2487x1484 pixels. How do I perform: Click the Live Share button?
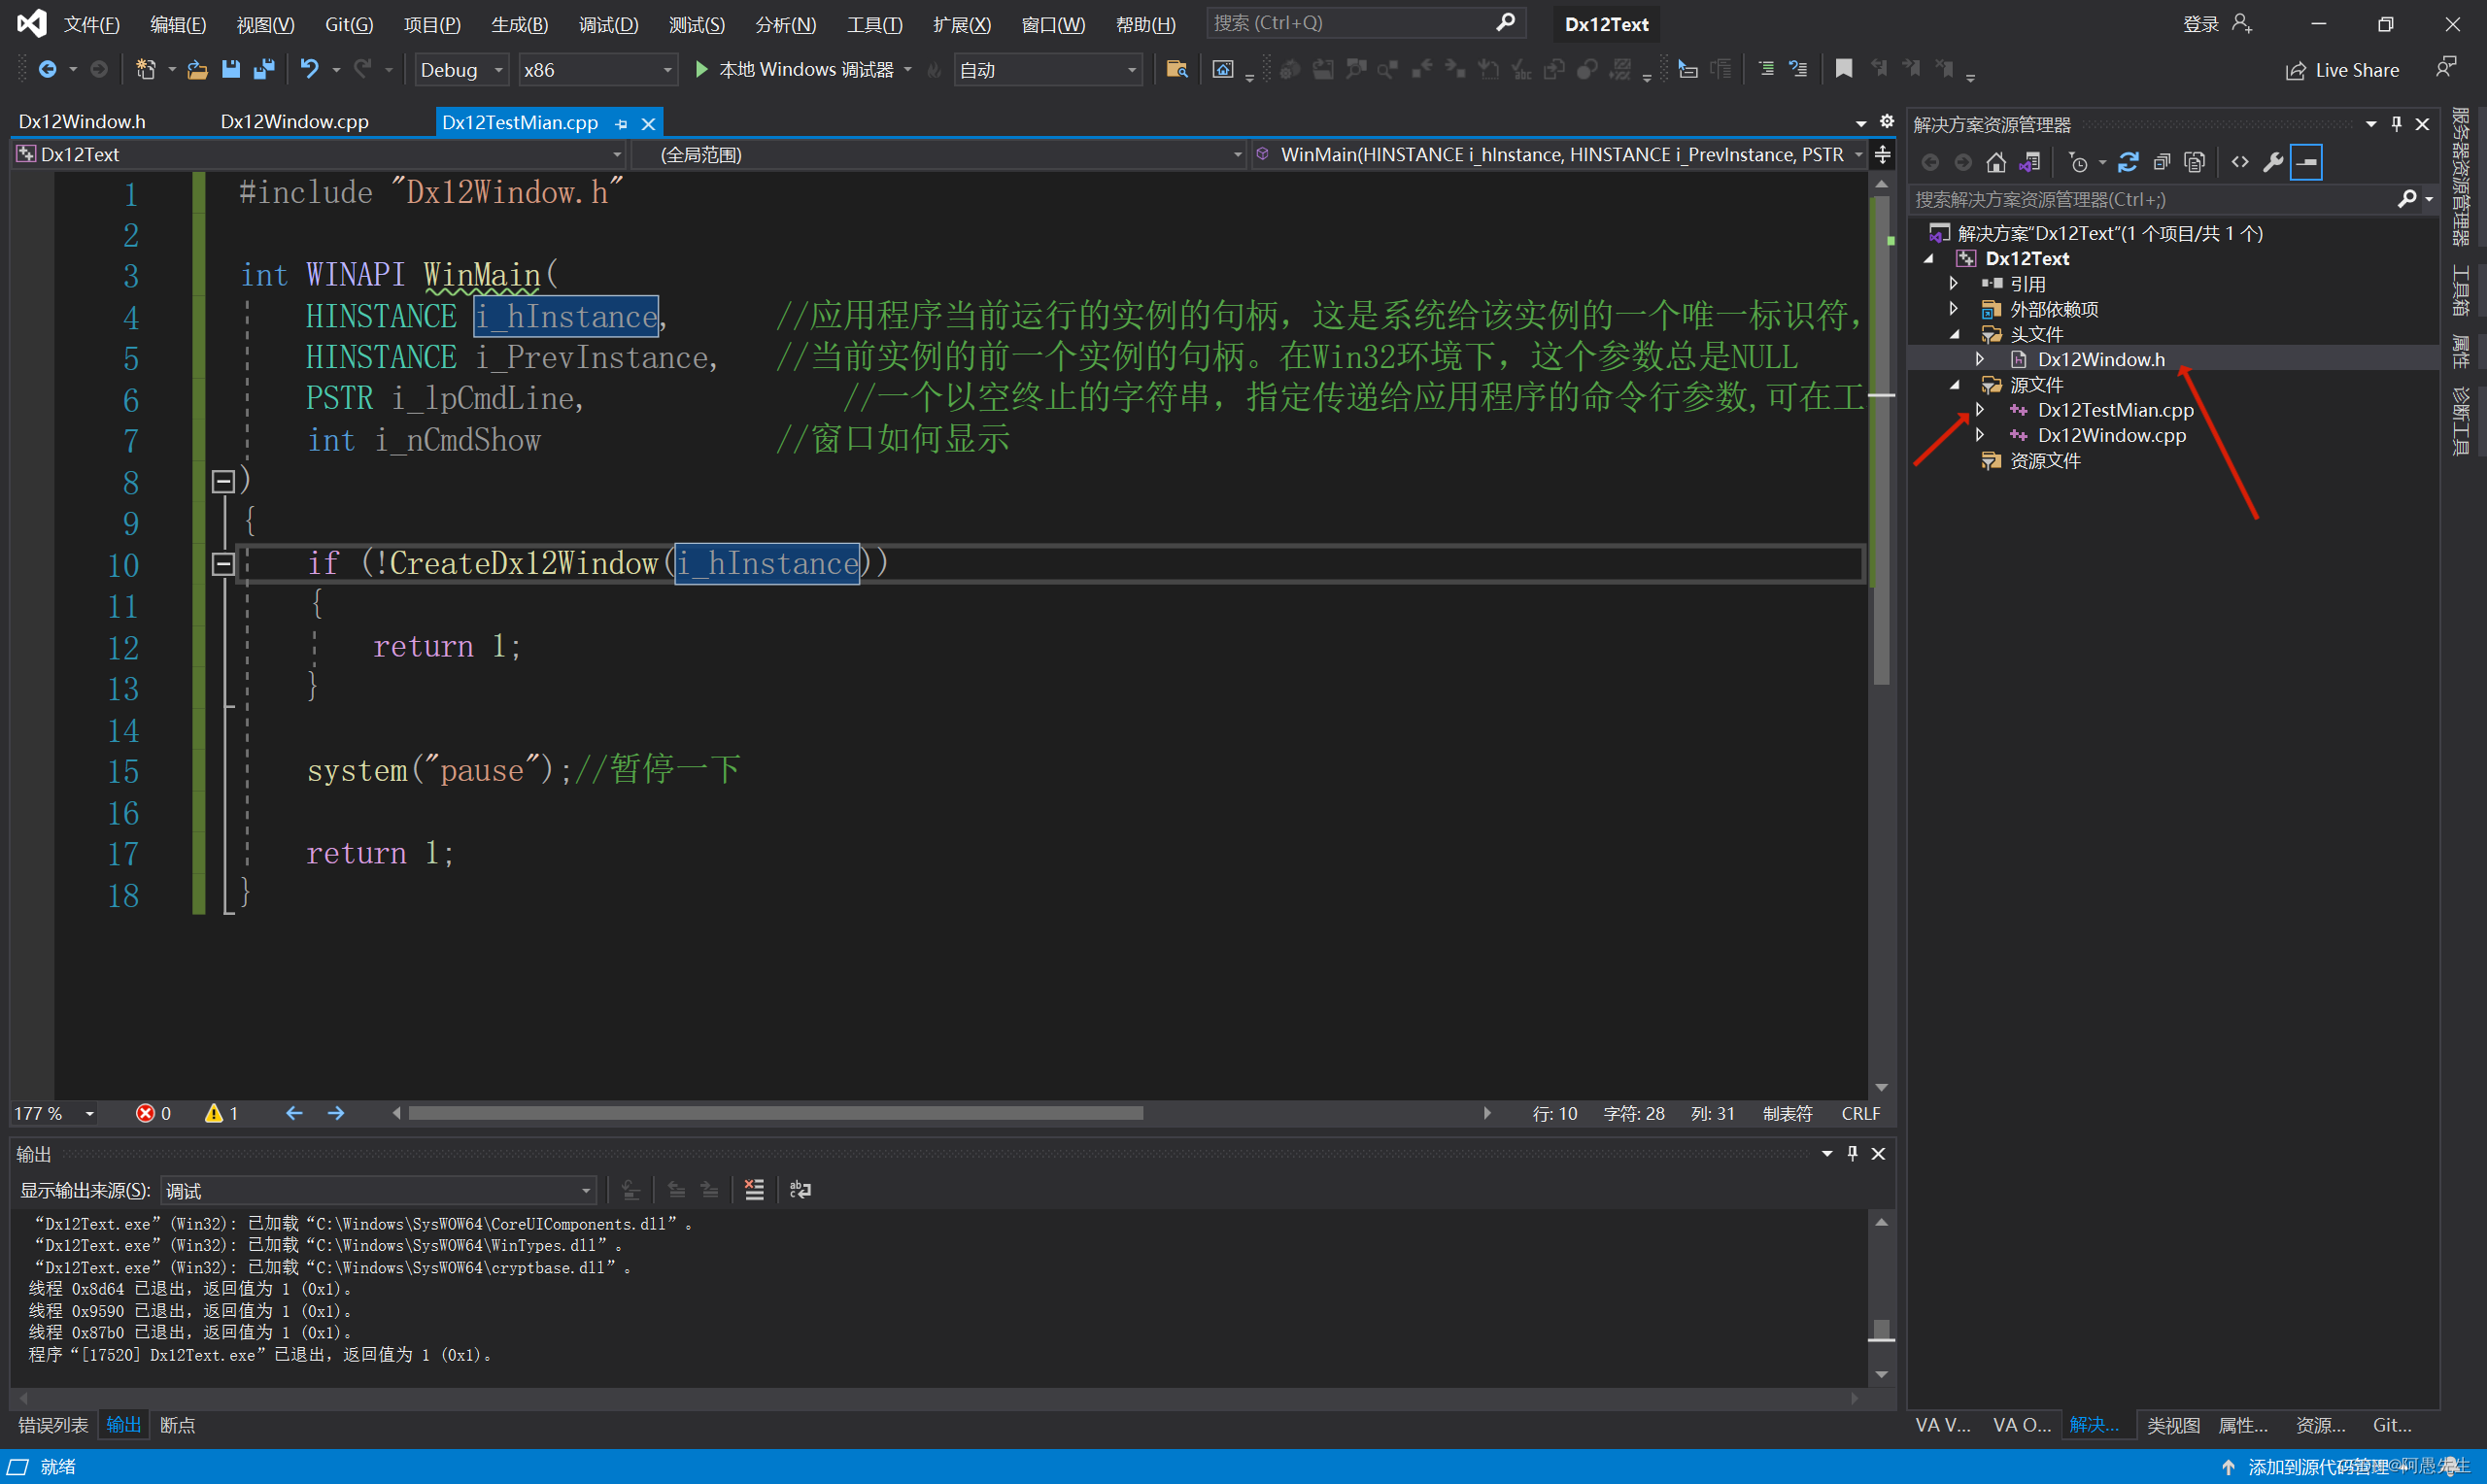coord(2343,69)
